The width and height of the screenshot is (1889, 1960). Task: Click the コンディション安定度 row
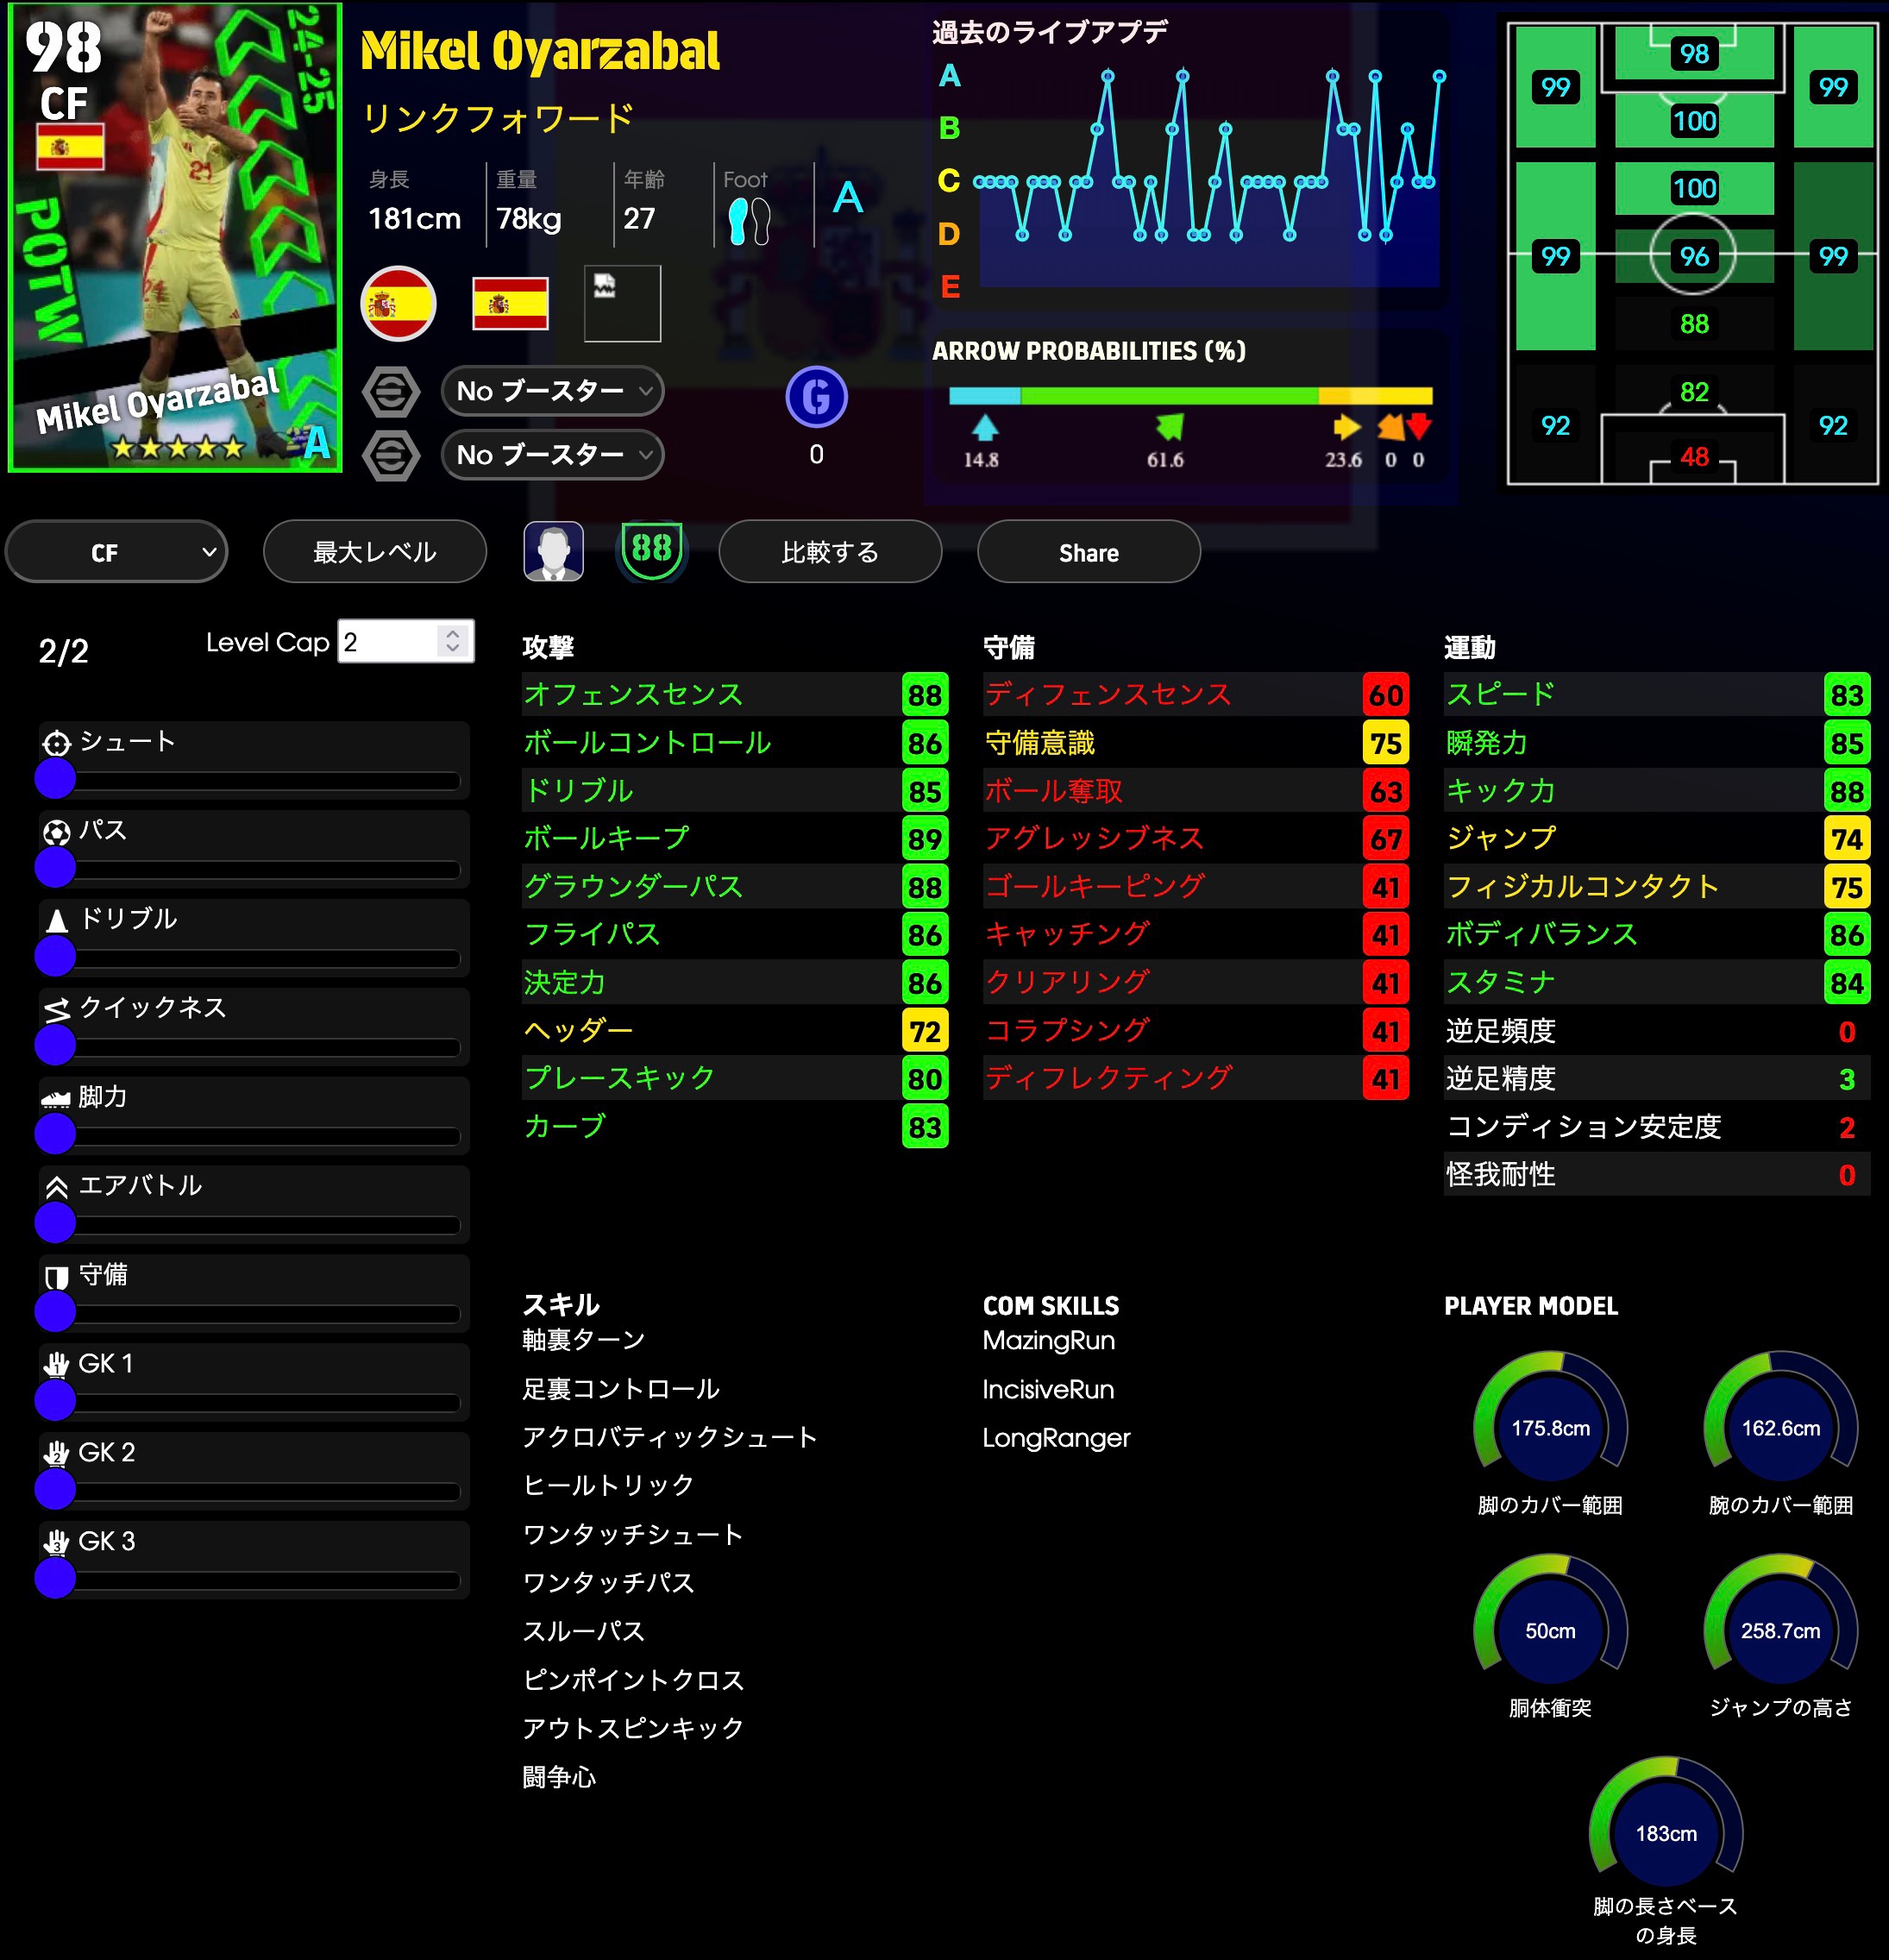point(1657,1127)
